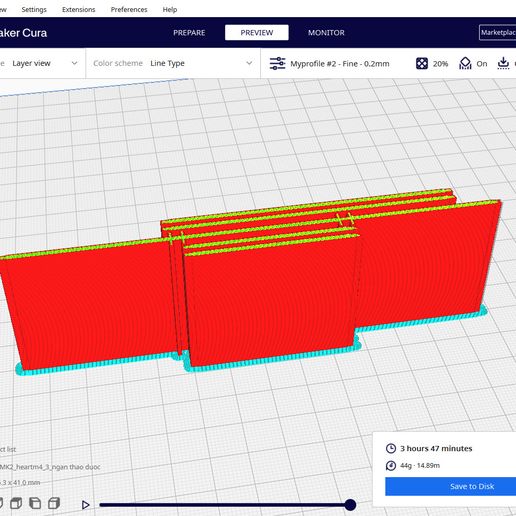Viewport: 516px width, 516px height.
Task: Click the 20% infill value
Action: tap(440, 64)
